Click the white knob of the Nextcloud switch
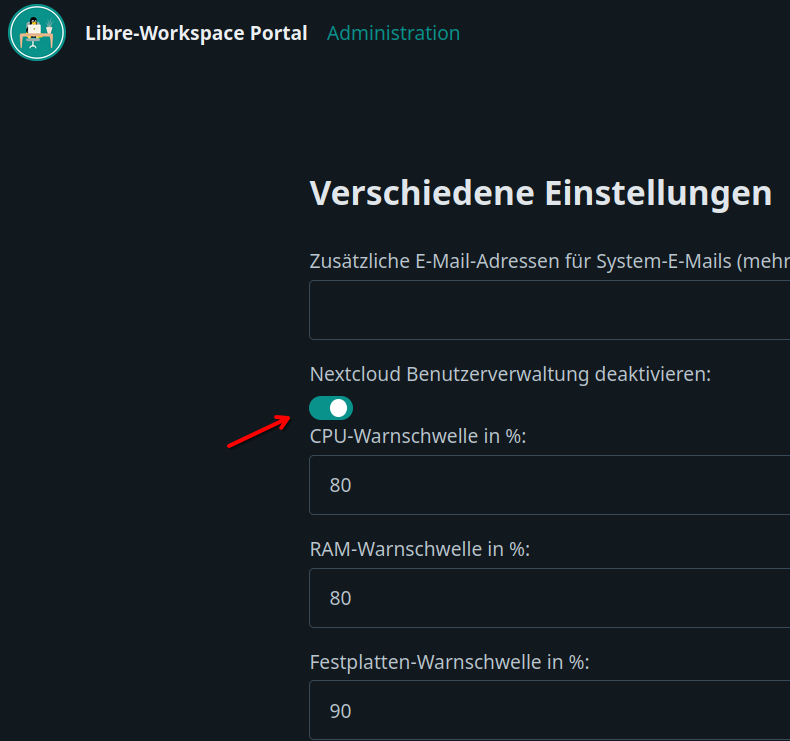Viewport: 790px width, 741px height. pos(339,408)
